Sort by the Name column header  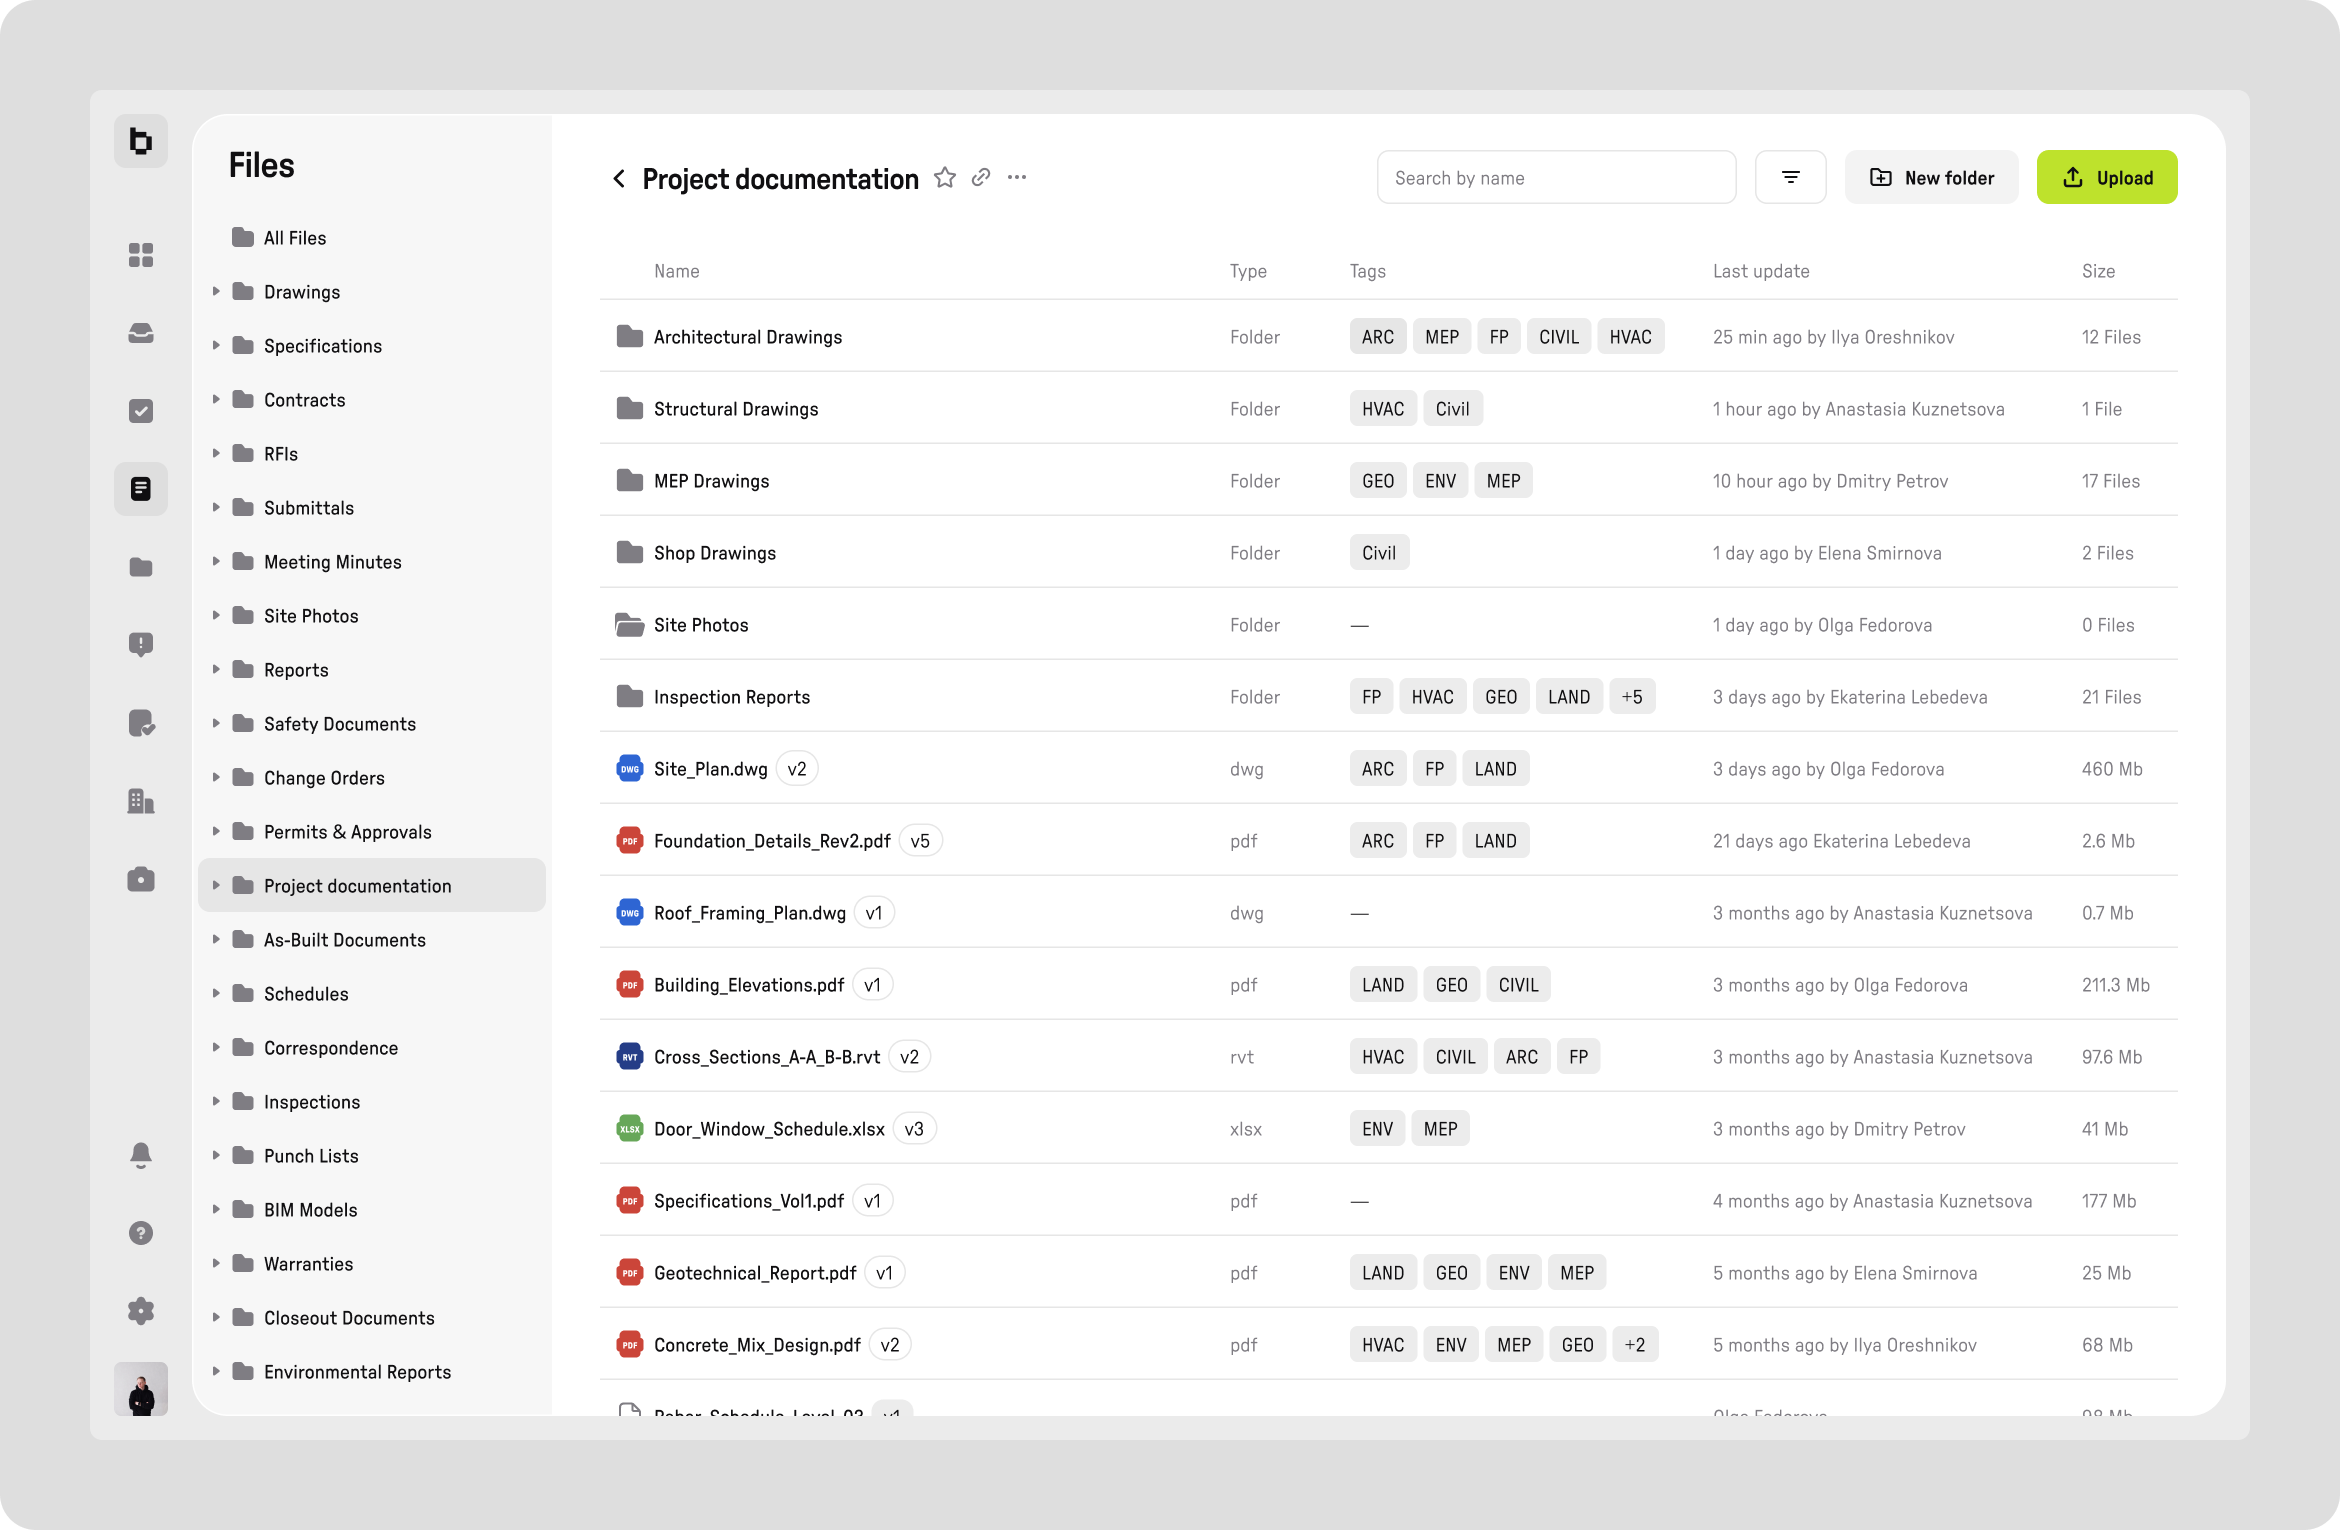[x=677, y=272]
